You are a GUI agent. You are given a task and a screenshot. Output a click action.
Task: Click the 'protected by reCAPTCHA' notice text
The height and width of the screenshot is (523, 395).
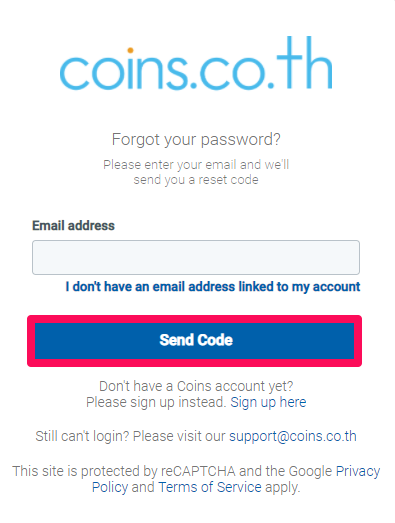(x=158, y=471)
